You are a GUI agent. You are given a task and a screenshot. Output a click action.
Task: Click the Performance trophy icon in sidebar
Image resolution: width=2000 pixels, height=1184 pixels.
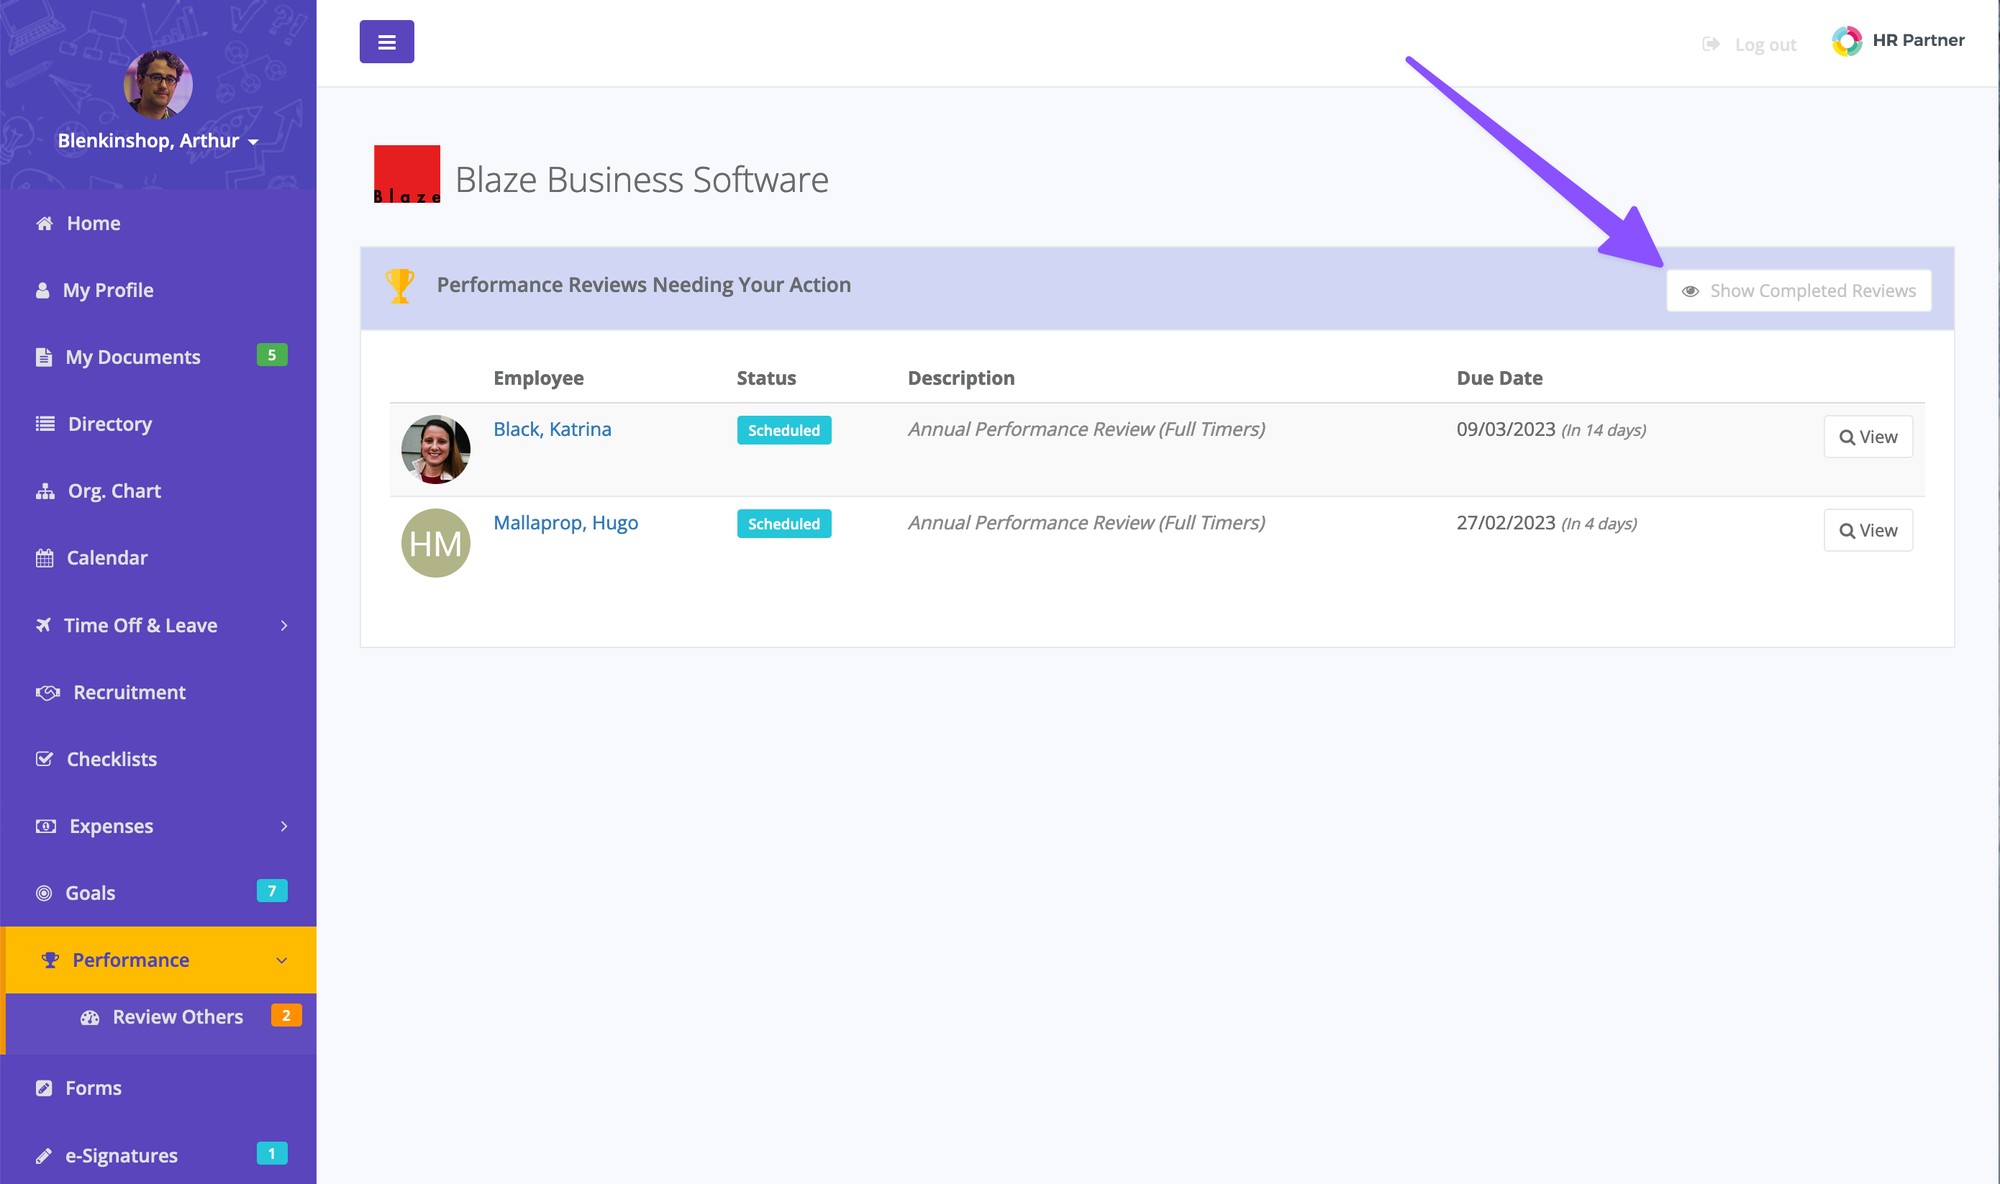pos(50,960)
